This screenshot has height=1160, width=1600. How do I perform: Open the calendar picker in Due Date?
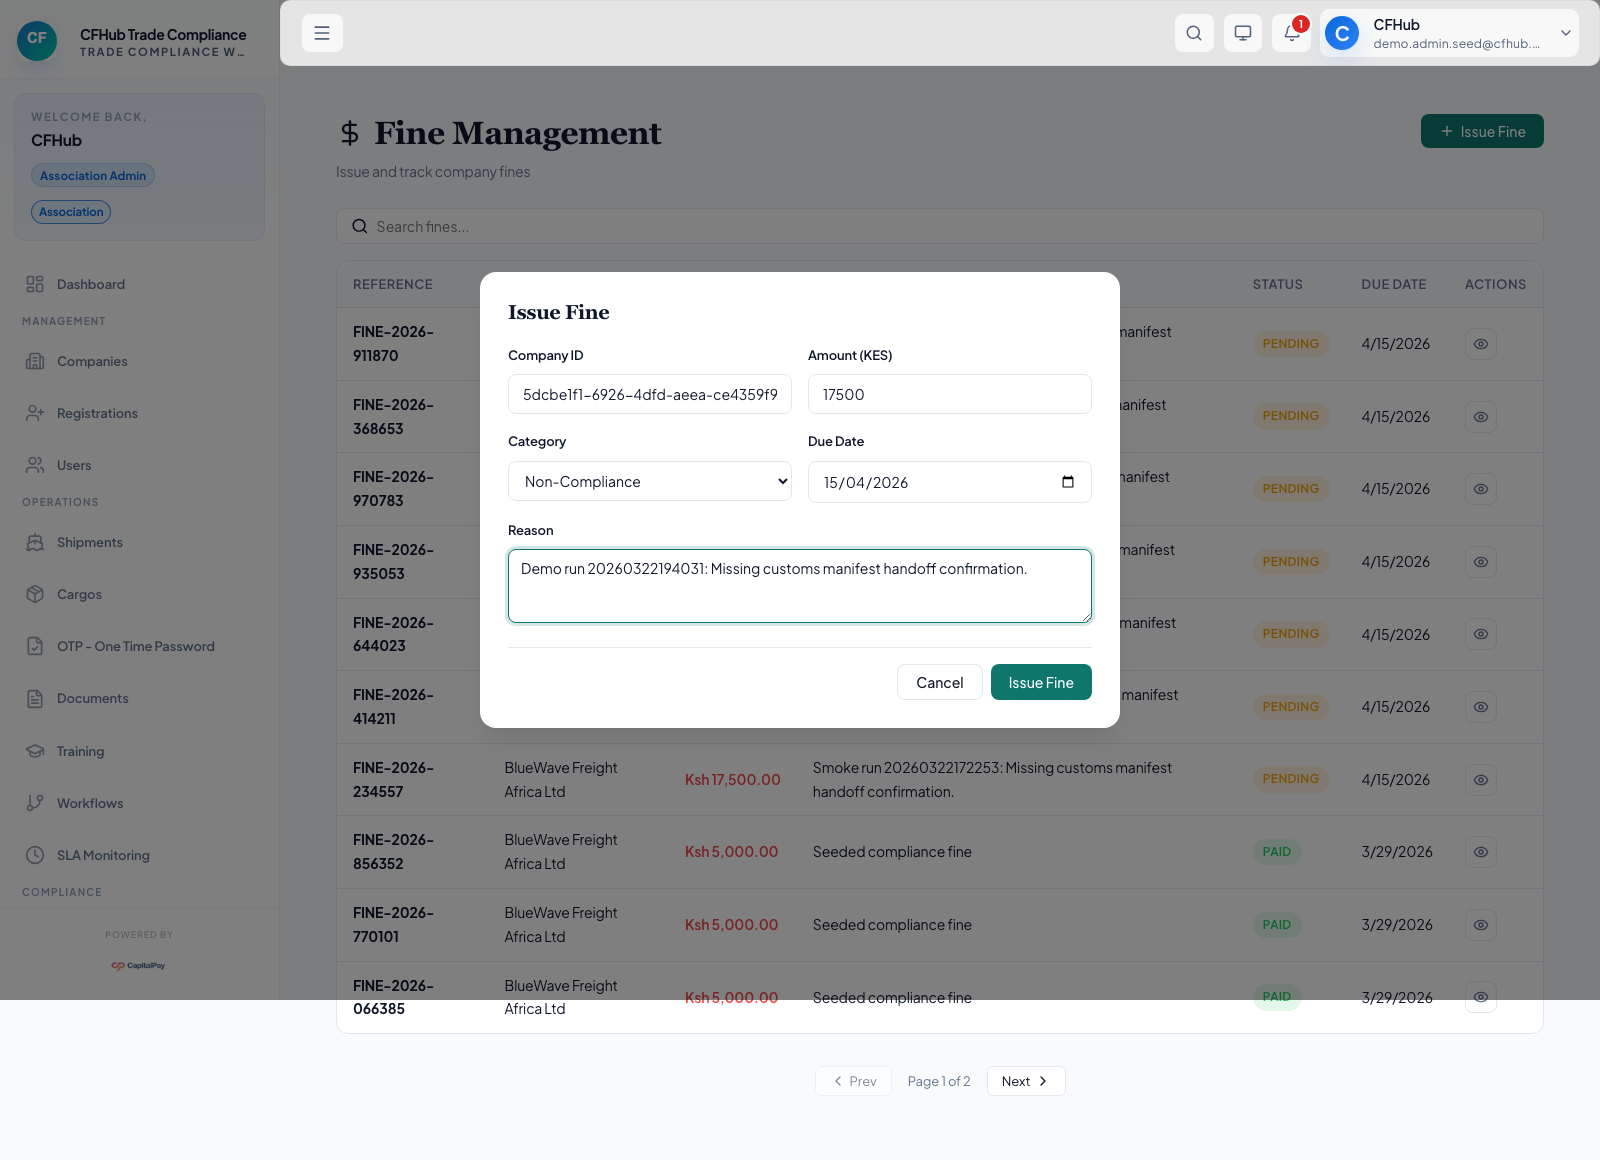[1067, 482]
